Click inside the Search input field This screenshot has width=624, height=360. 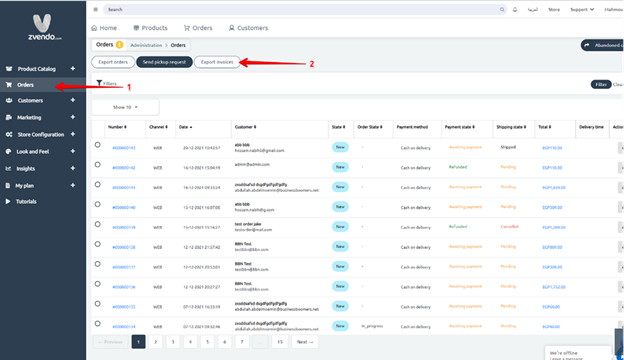305,9
